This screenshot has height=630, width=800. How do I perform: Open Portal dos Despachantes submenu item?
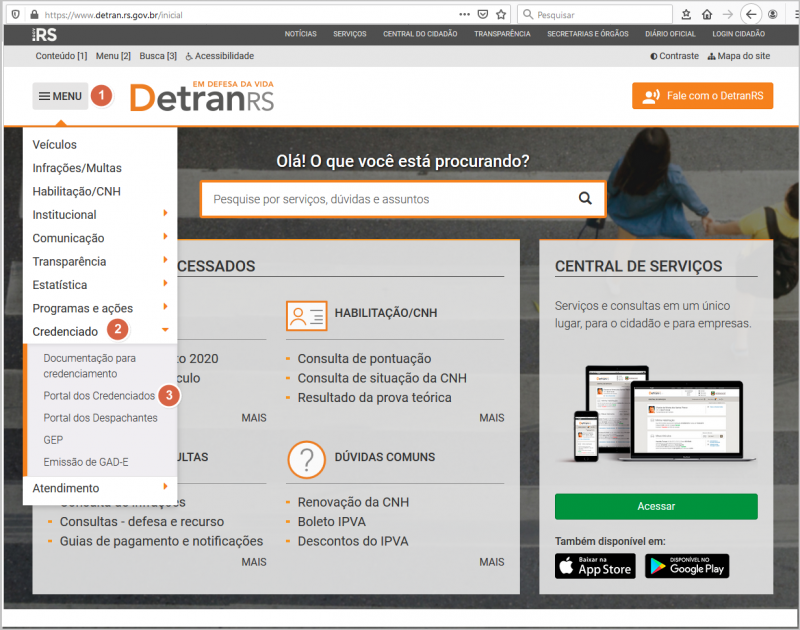101,418
